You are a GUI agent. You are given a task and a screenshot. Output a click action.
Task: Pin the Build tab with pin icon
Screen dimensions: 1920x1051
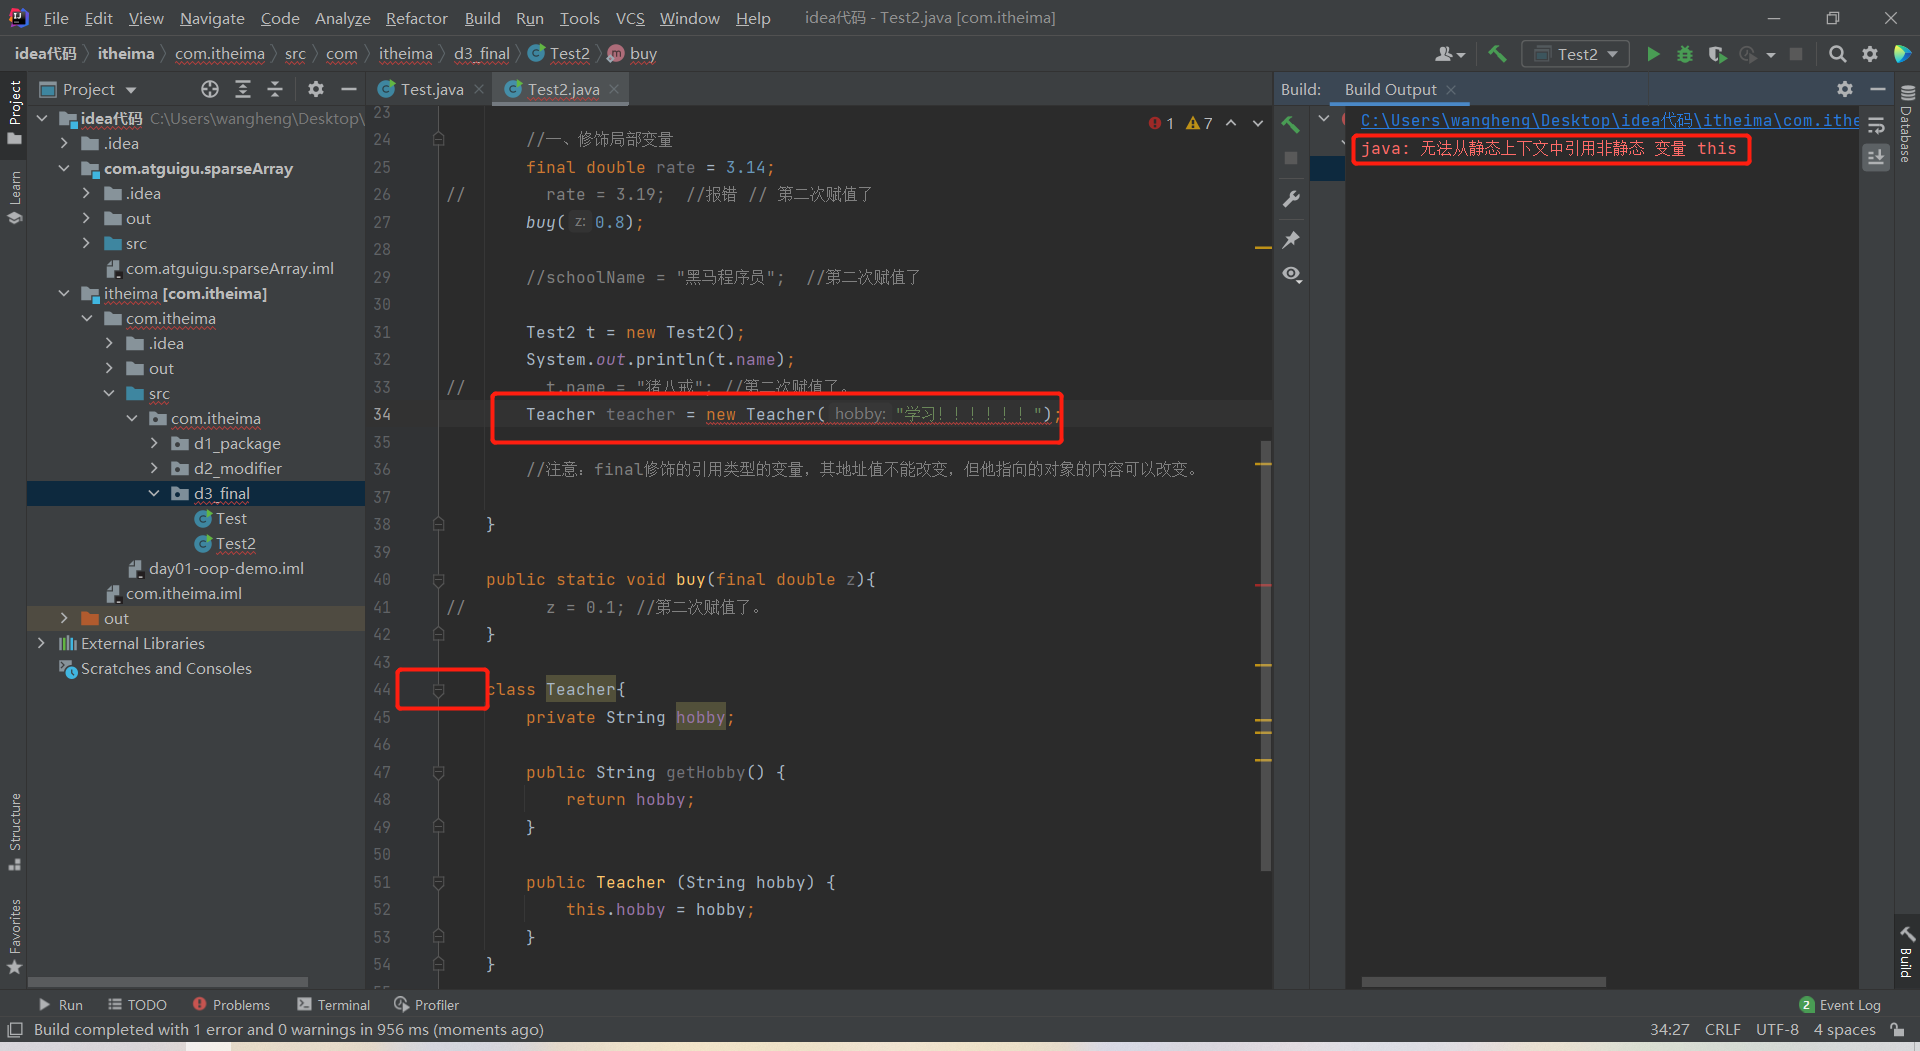click(x=1291, y=239)
